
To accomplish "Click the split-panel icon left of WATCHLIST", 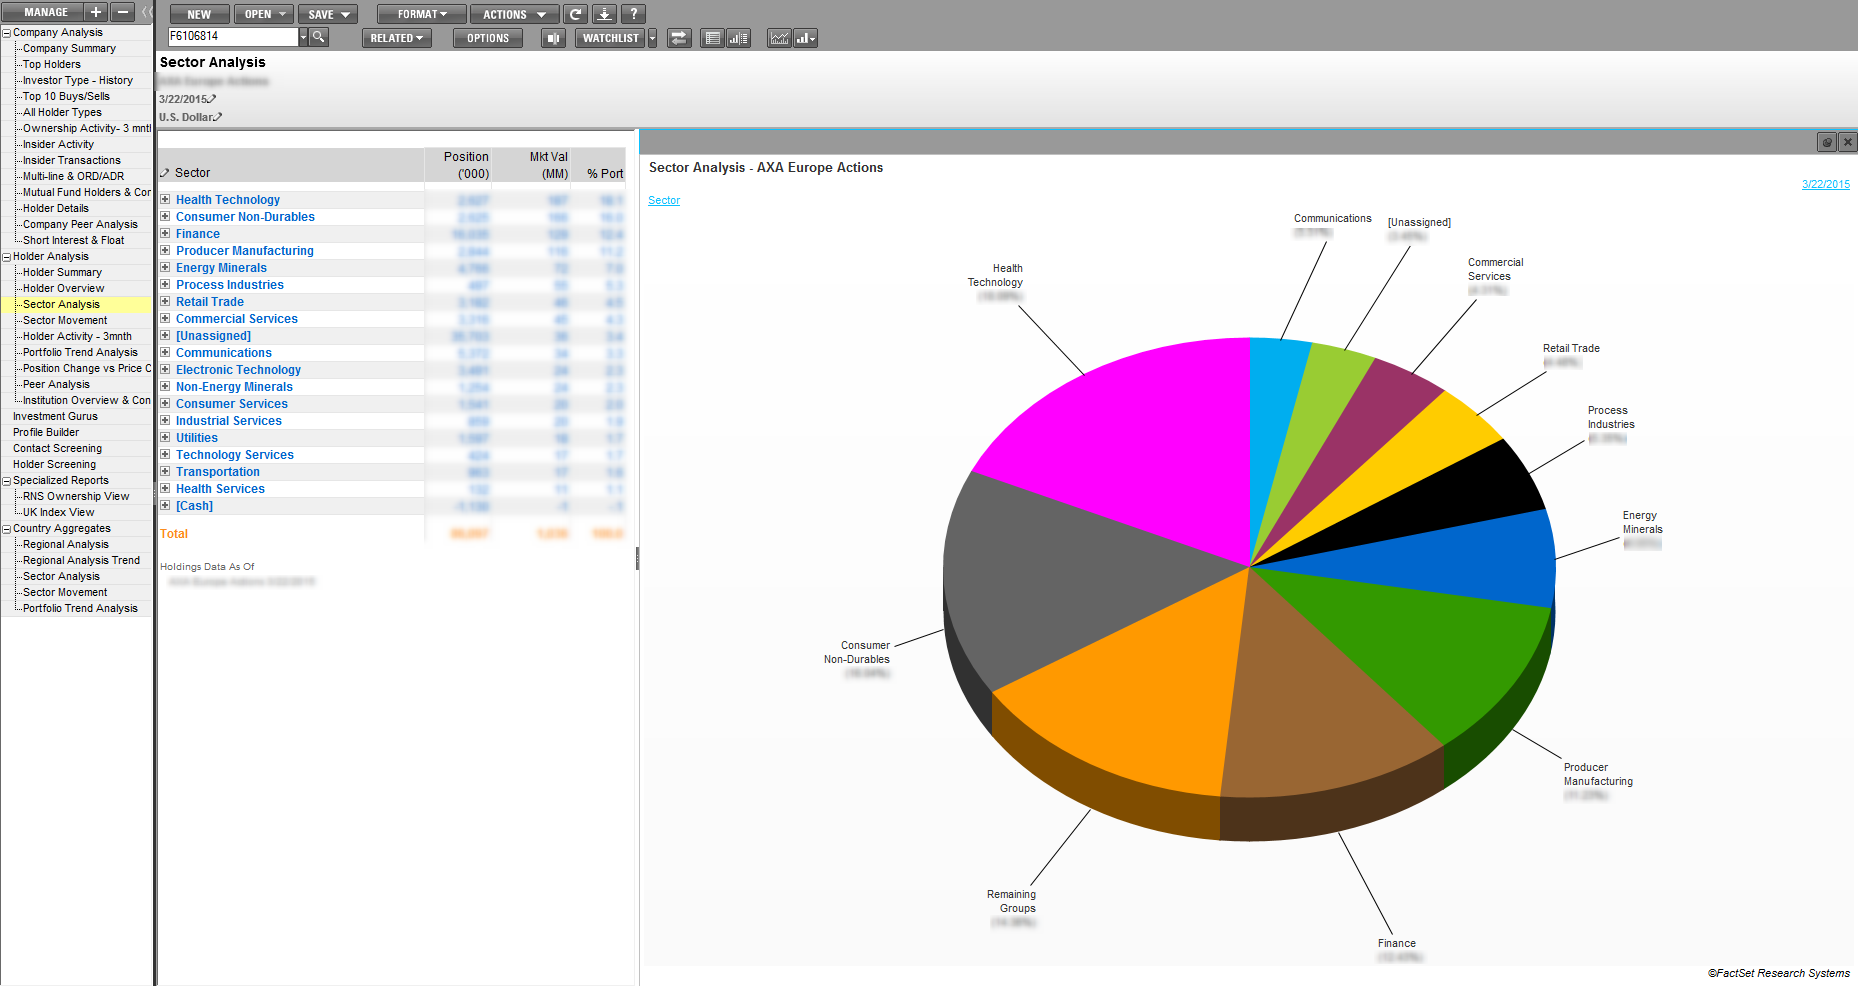I will pyautogui.click(x=553, y=38).
